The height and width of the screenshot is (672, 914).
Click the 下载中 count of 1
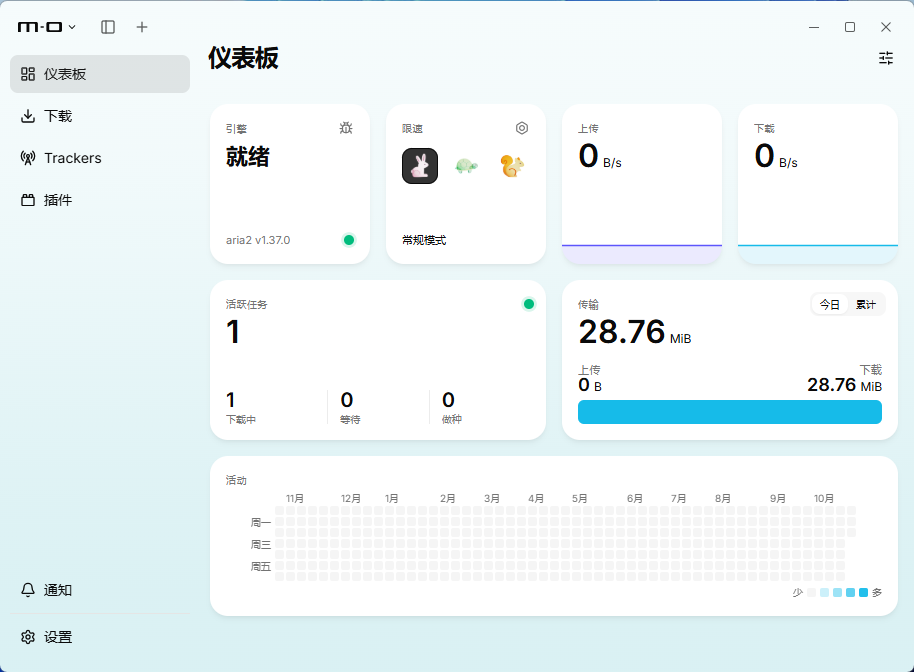(231, 400)
